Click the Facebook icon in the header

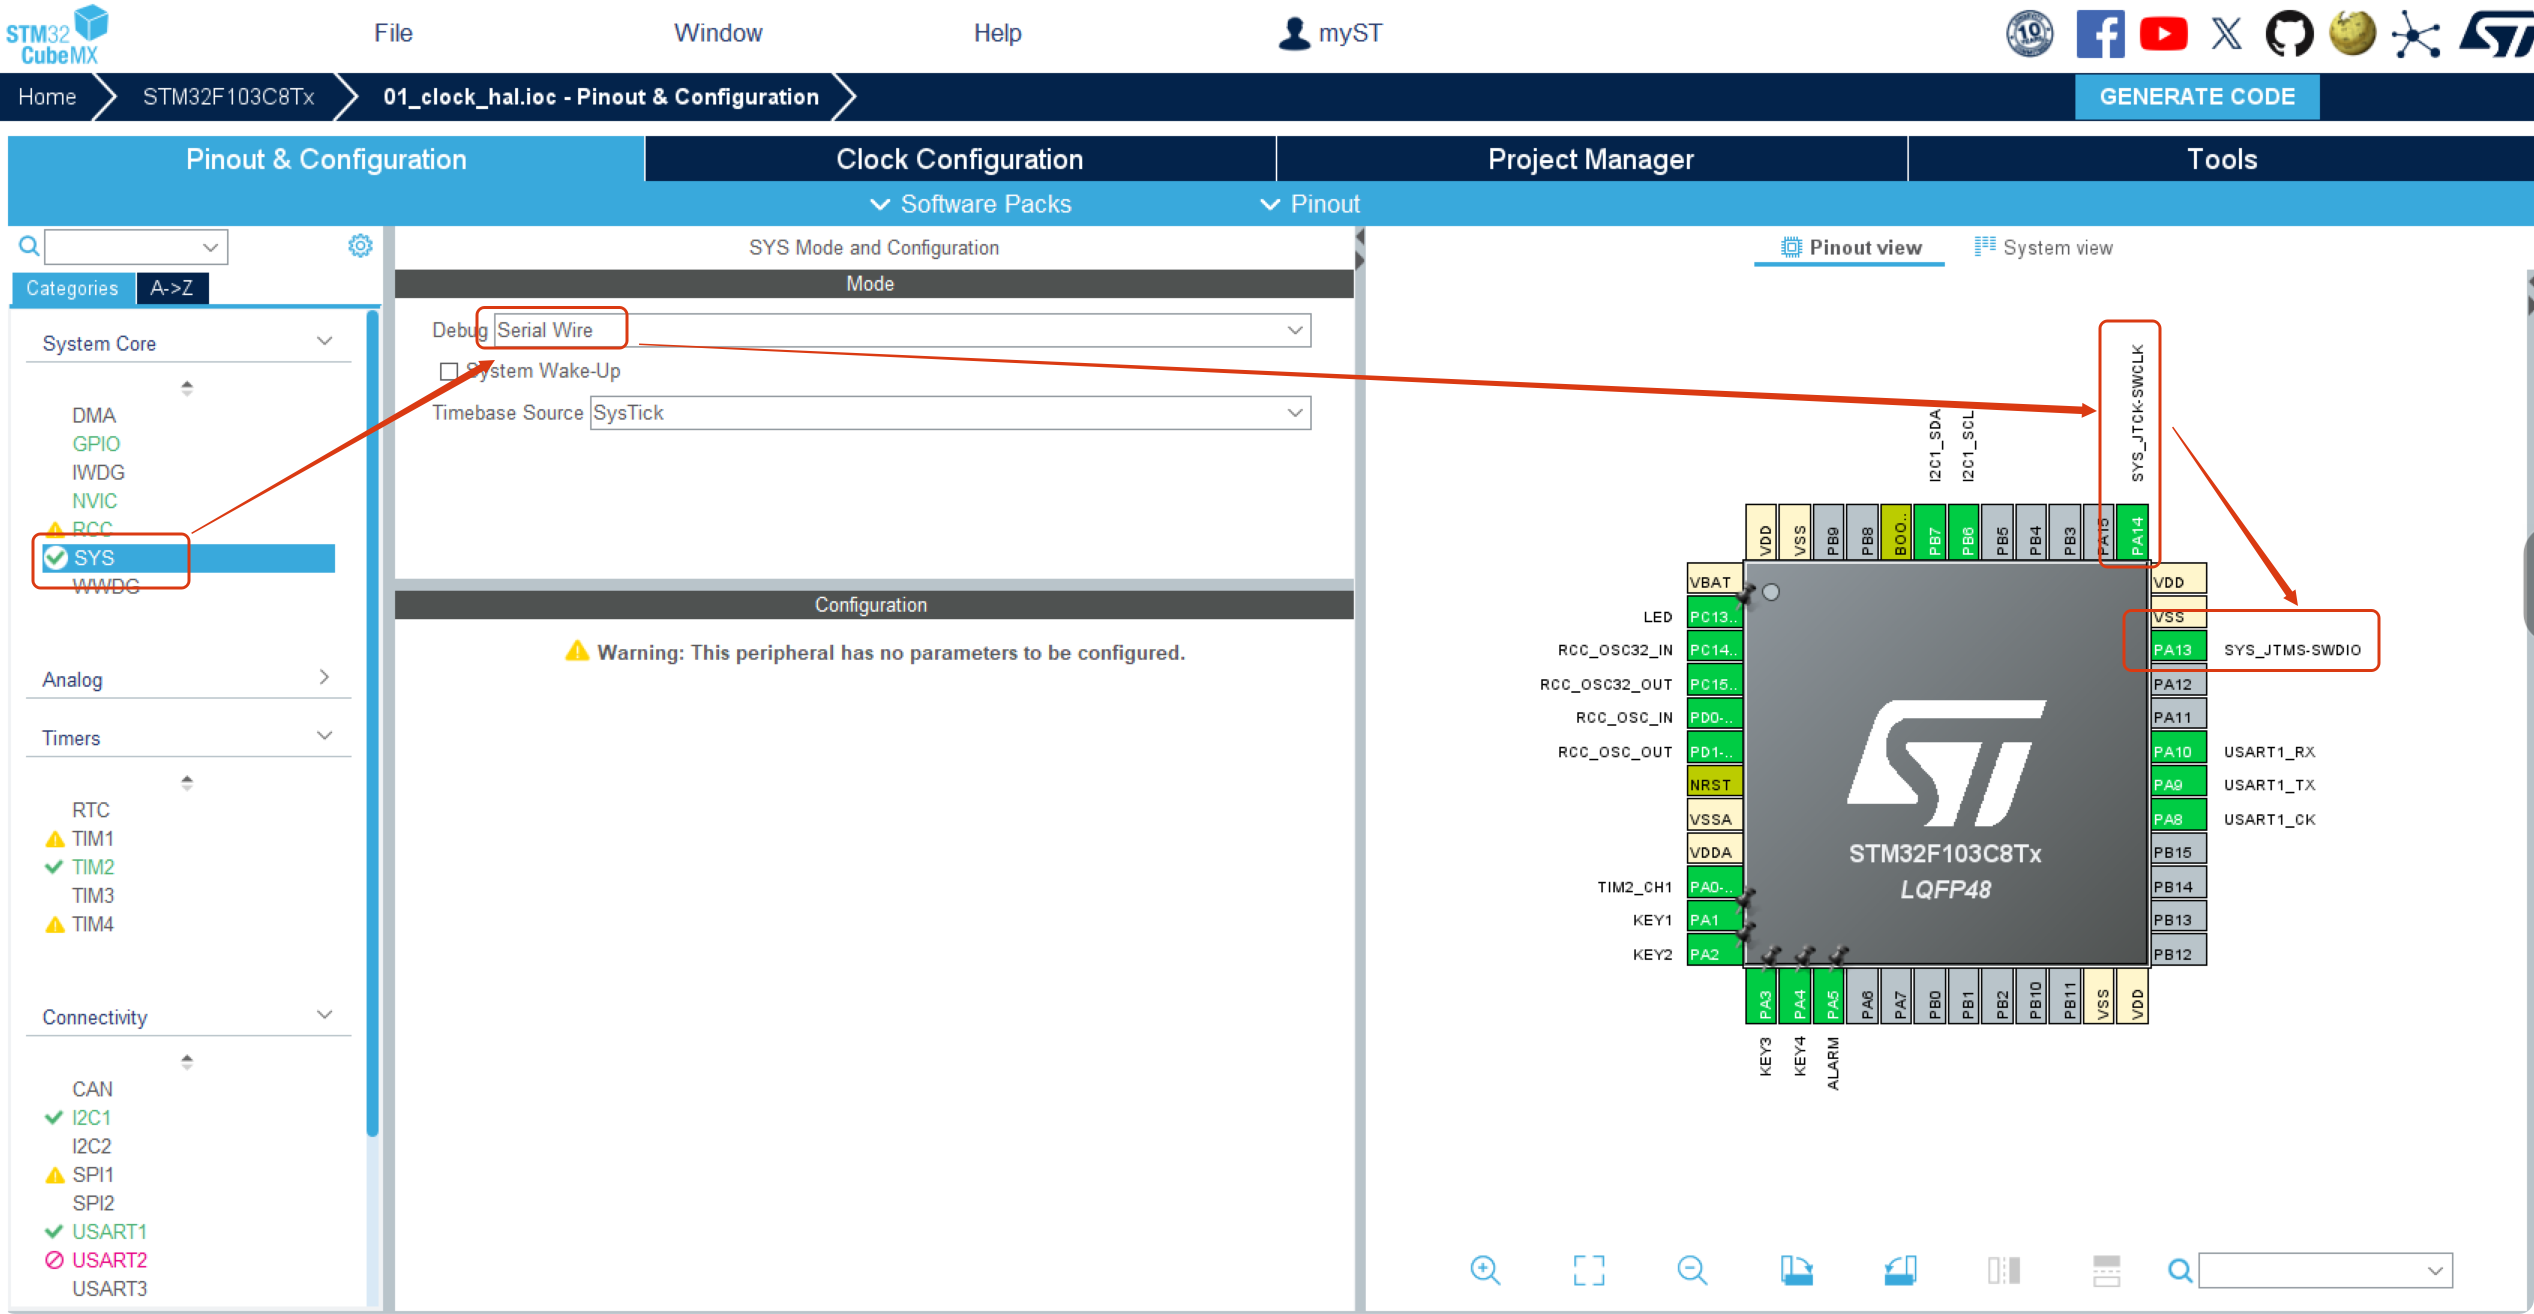click(x=2099, y=34)
